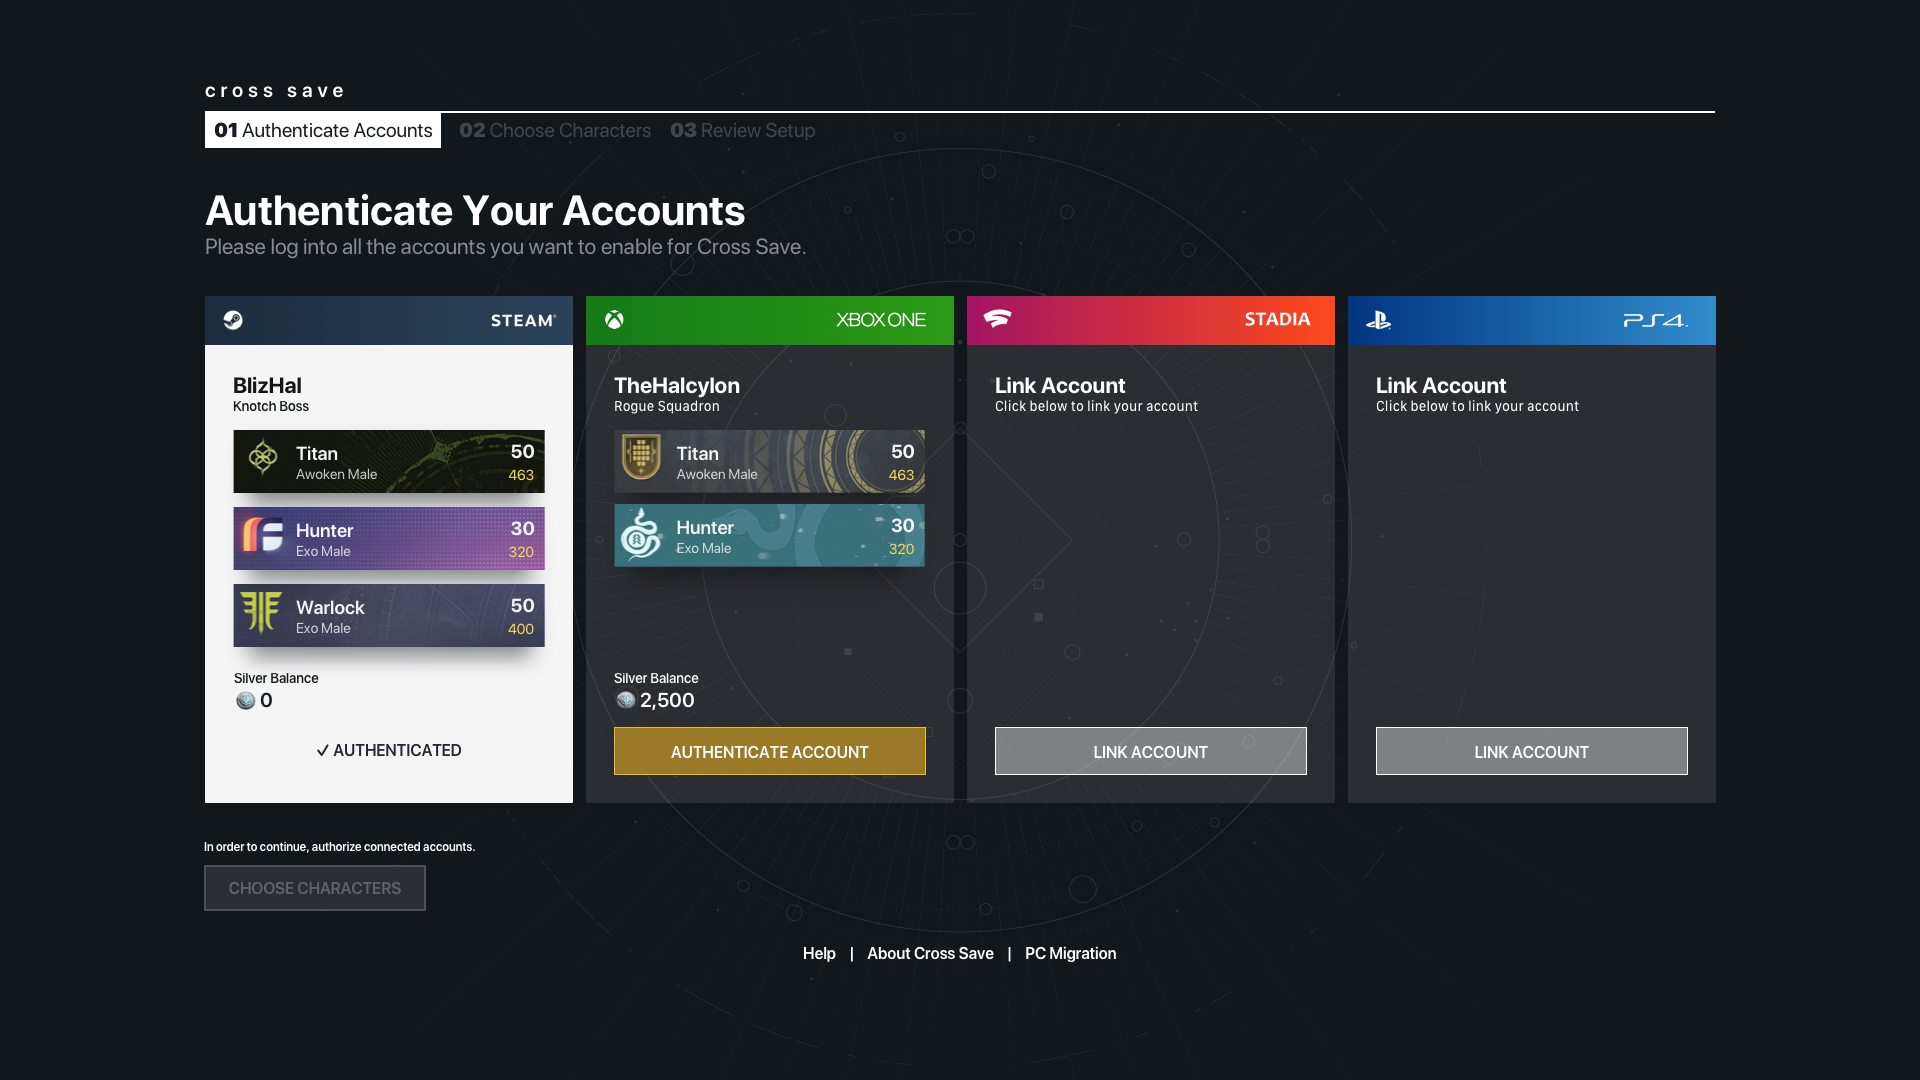The image size is (1920, 1080).
Task: Click the STADIA platform header label
Action: (x=1278, y=320)
